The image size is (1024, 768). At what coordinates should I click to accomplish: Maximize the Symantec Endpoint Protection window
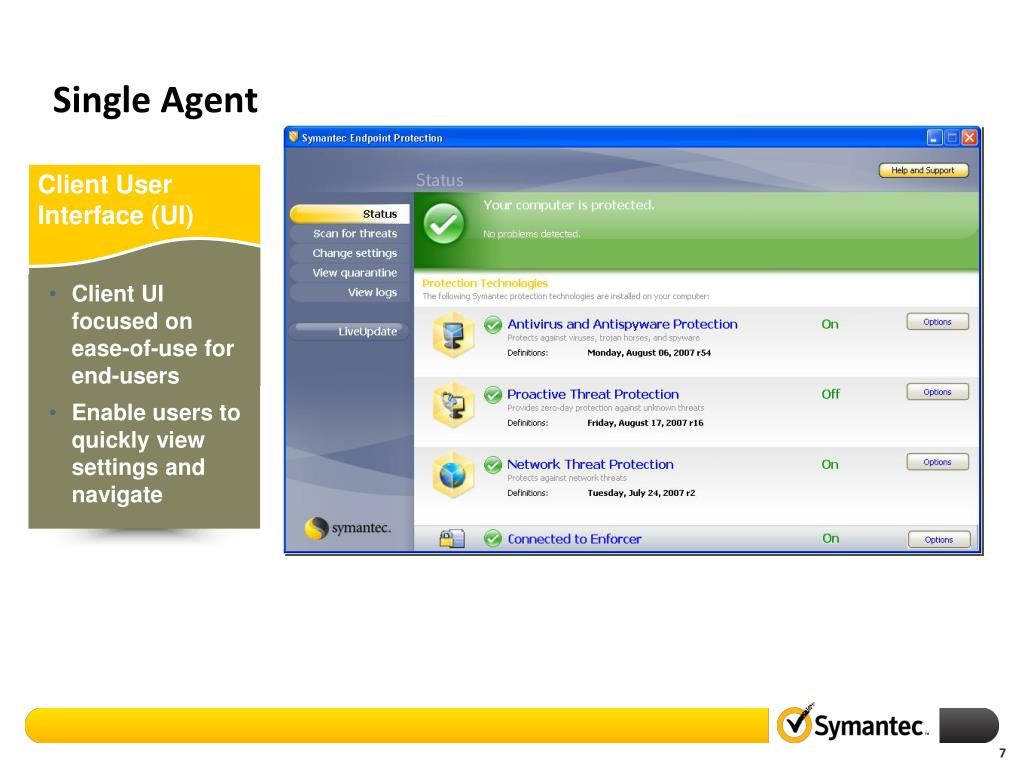pyautogui.click(x=952, y=138)
